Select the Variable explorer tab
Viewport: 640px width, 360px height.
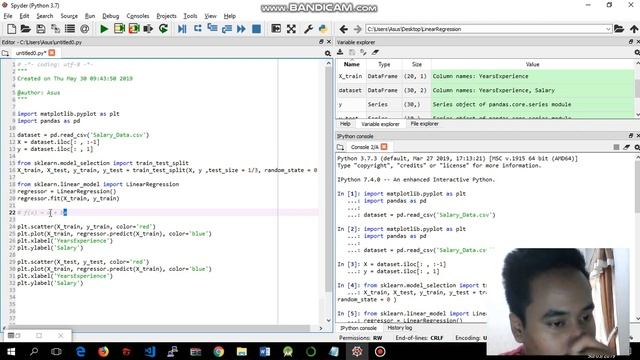380,124
